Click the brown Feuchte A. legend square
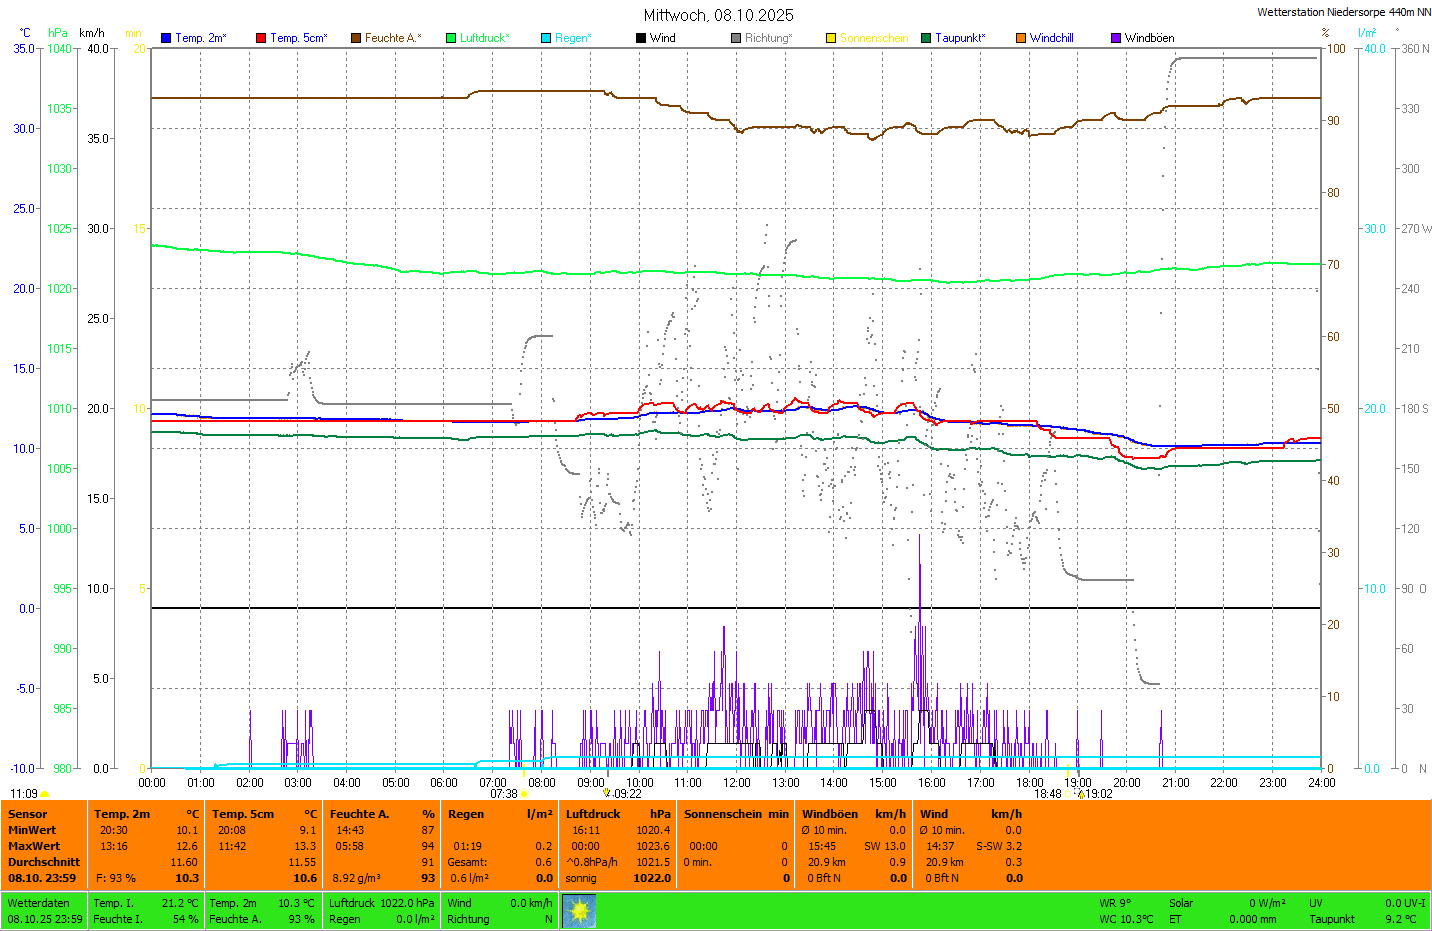 tap(356, 38)
